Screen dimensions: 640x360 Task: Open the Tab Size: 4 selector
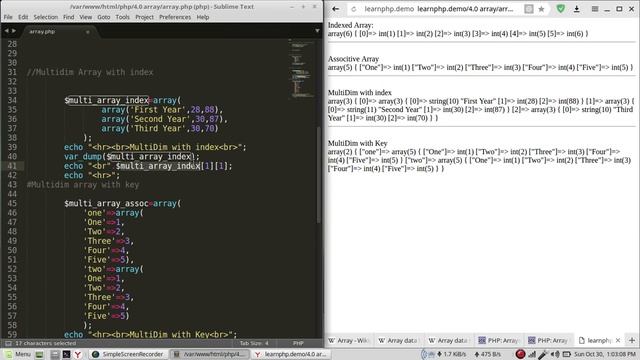[x=254, y=343]
